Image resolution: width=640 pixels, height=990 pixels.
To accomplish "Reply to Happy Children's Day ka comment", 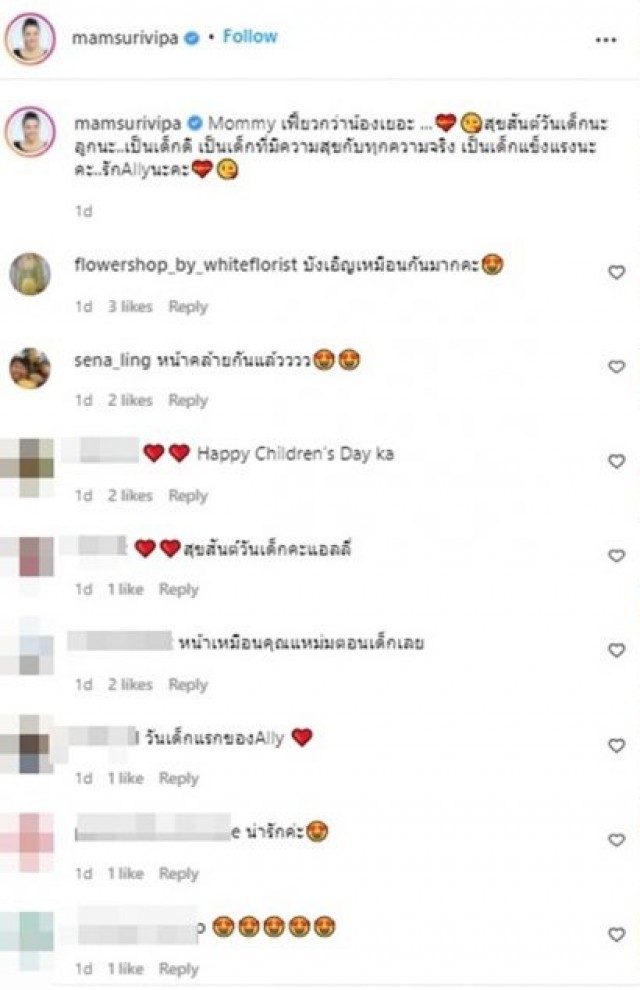I will click(188, 496).
